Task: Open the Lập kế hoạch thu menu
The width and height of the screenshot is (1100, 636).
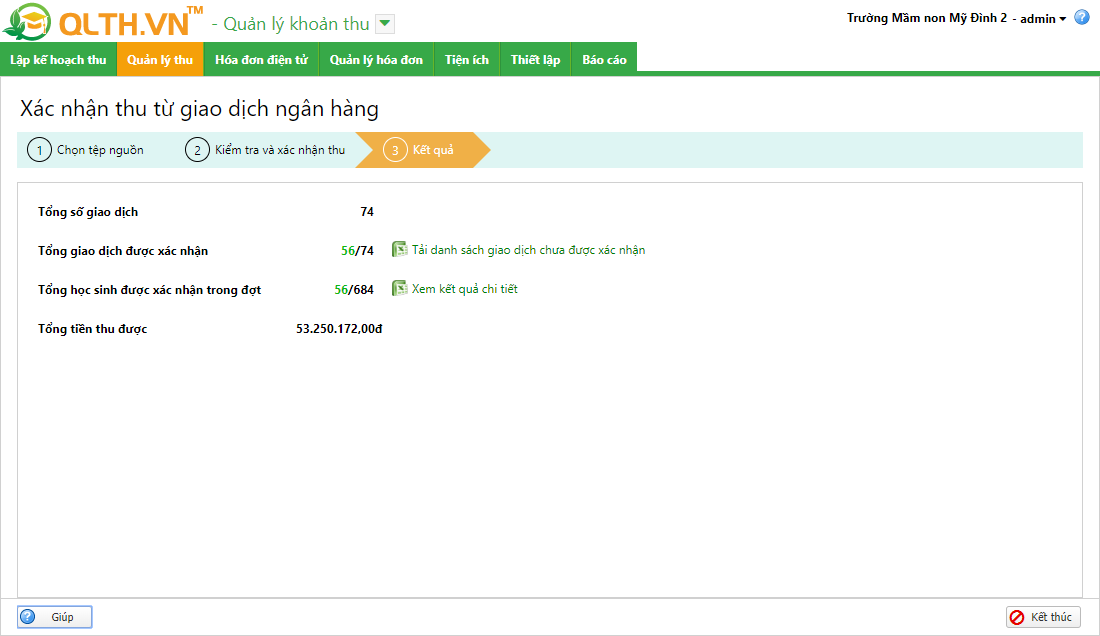Action: [x=58, y=60]
